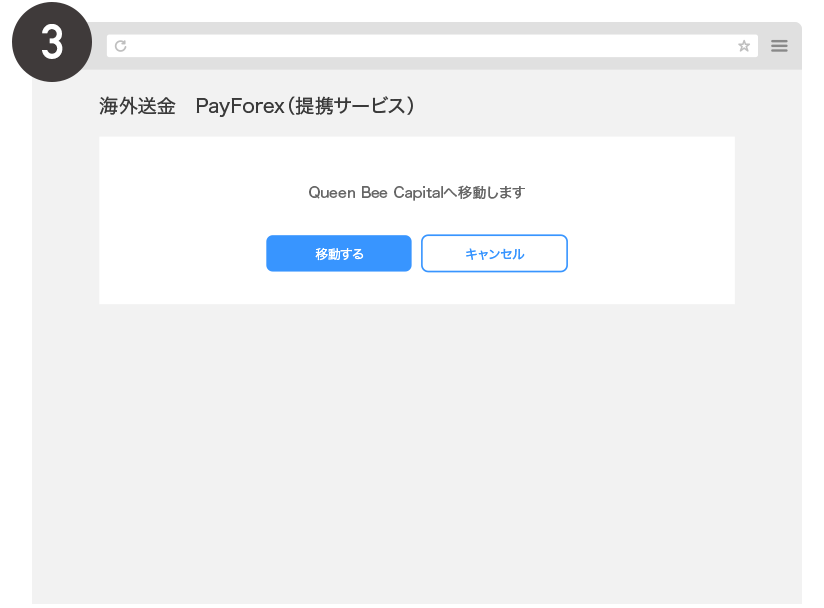Image resolution: width=824 pixels, height=608 pixels.
Task: Click the blue 移動する button
Action: (x=338, y=253)
